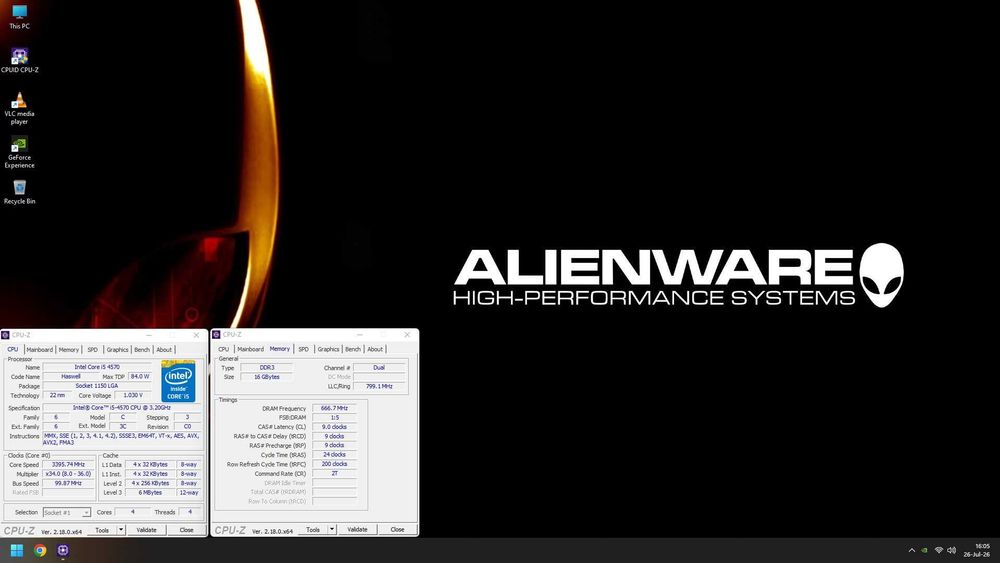
Task: Expand Tools dropdown arrow in left CPU-Z window
Action: pyautogui.click(x=121, y=530)
